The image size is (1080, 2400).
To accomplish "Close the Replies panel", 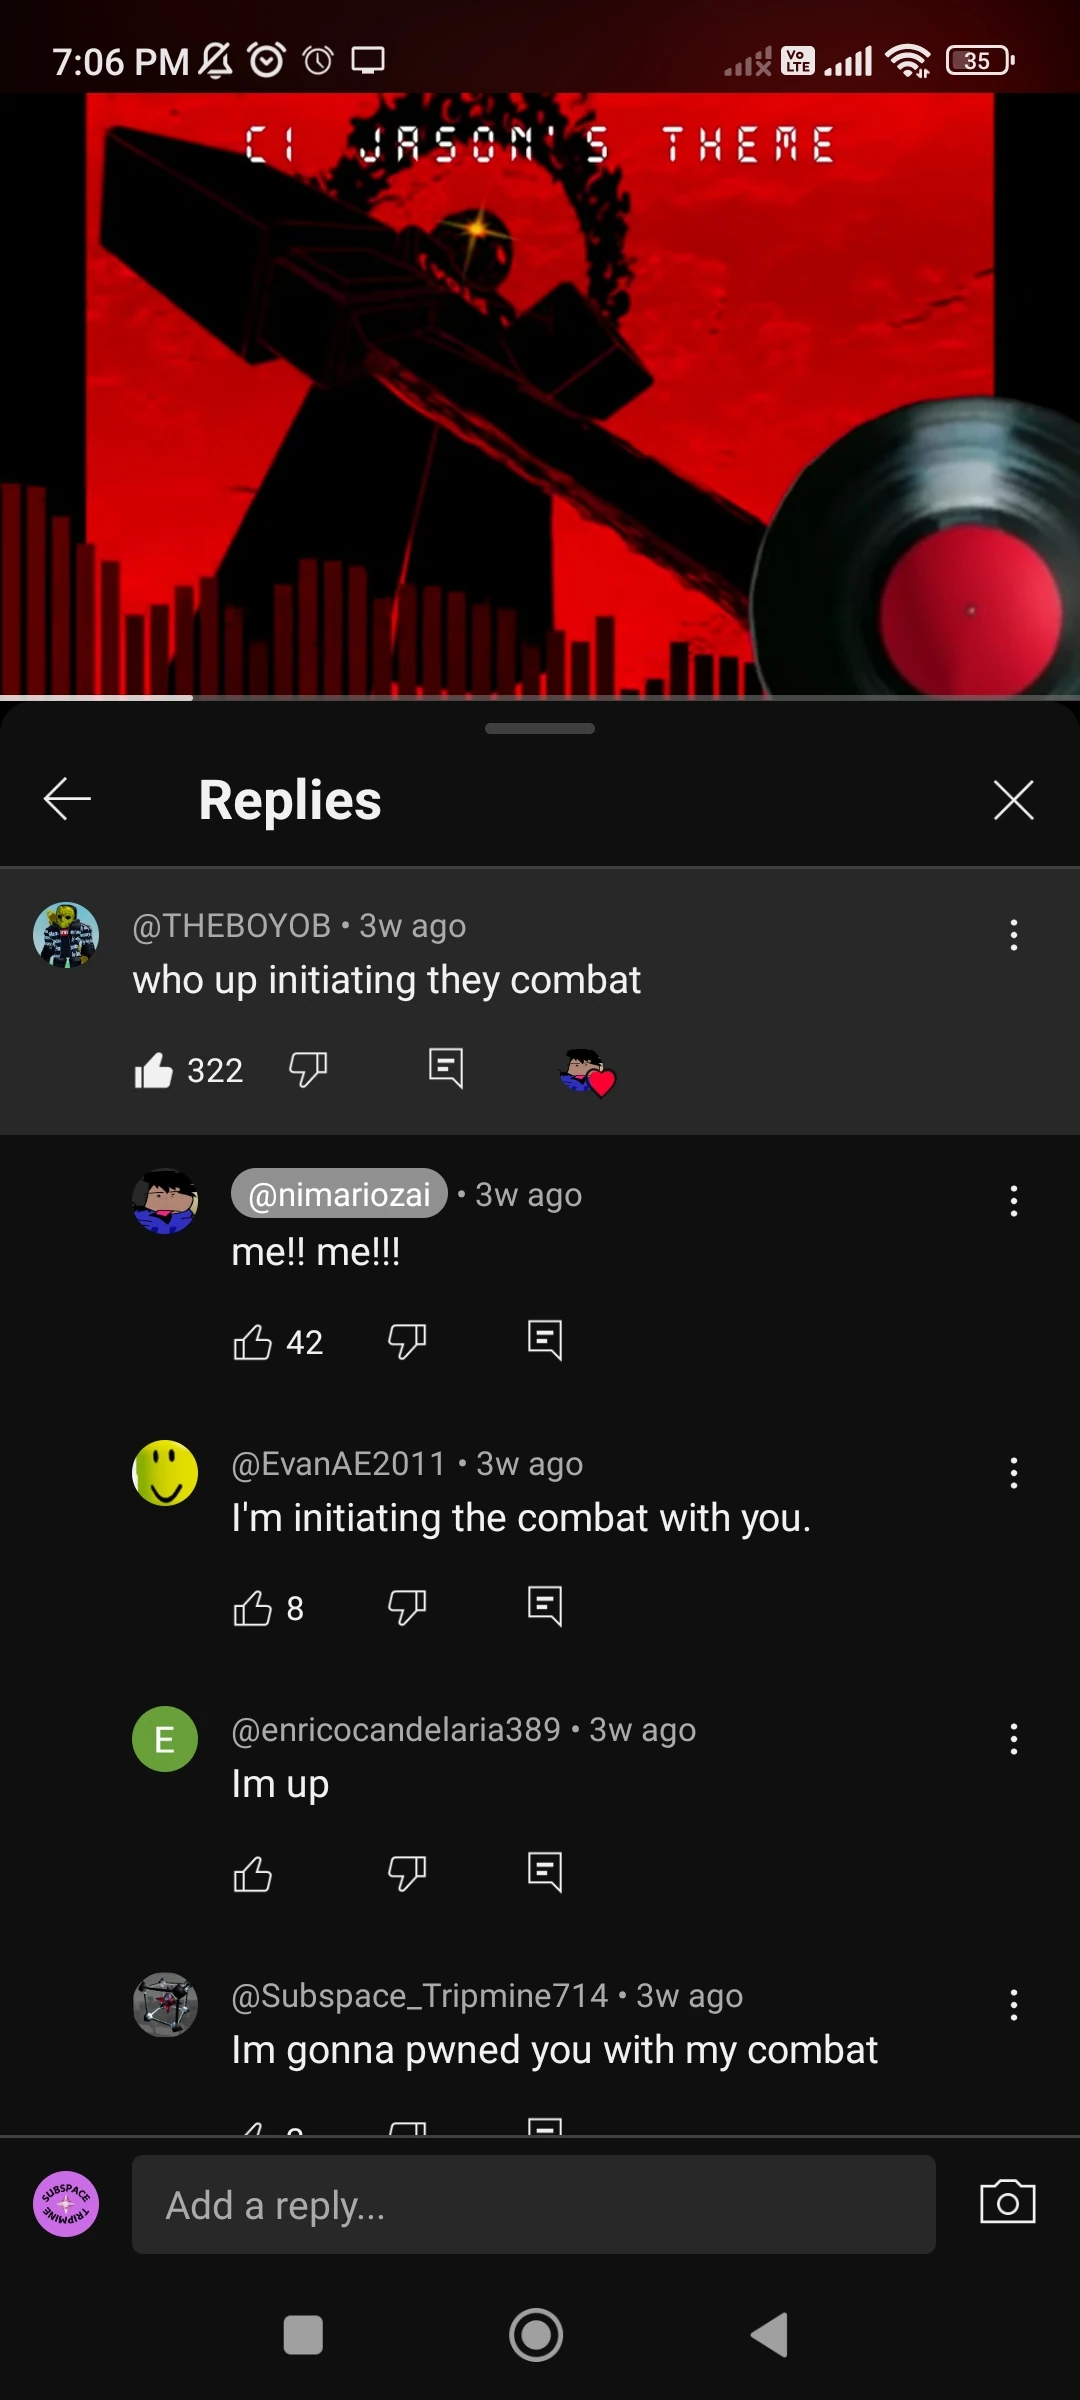I will click(x=1013, y=800).
